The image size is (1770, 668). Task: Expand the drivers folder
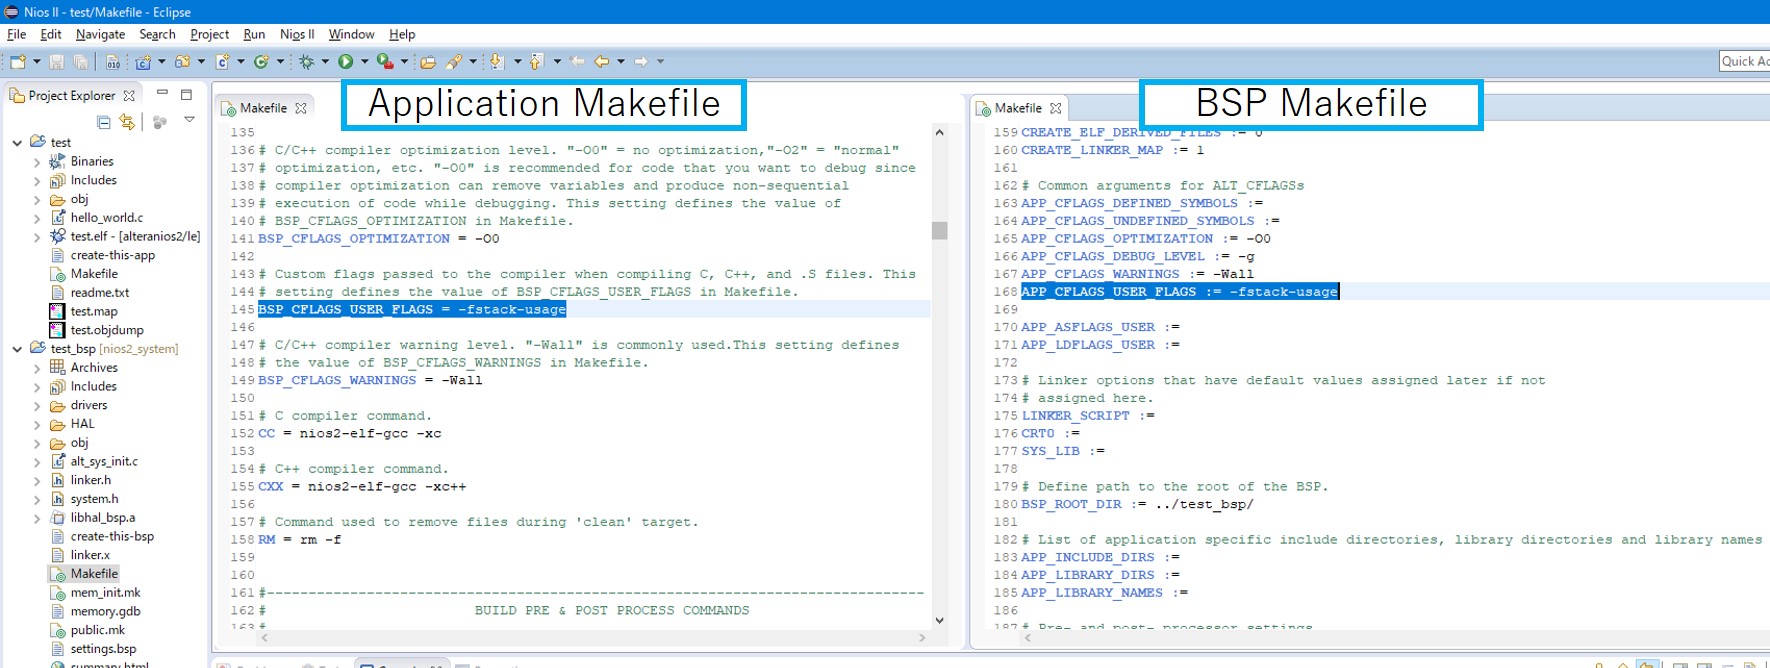click(x=37, y=406)
